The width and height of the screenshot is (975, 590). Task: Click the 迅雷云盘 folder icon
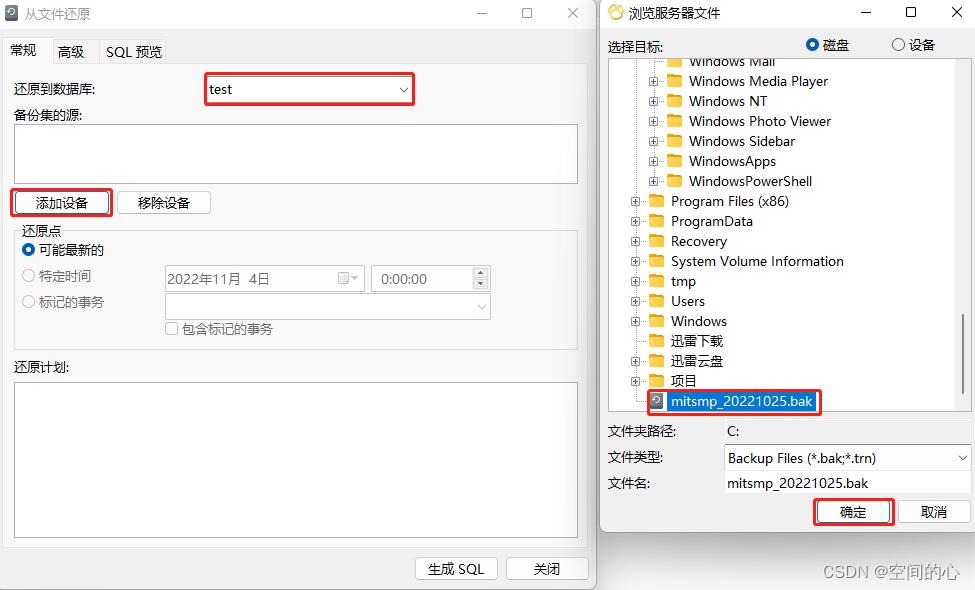click(x=657, y=361)
